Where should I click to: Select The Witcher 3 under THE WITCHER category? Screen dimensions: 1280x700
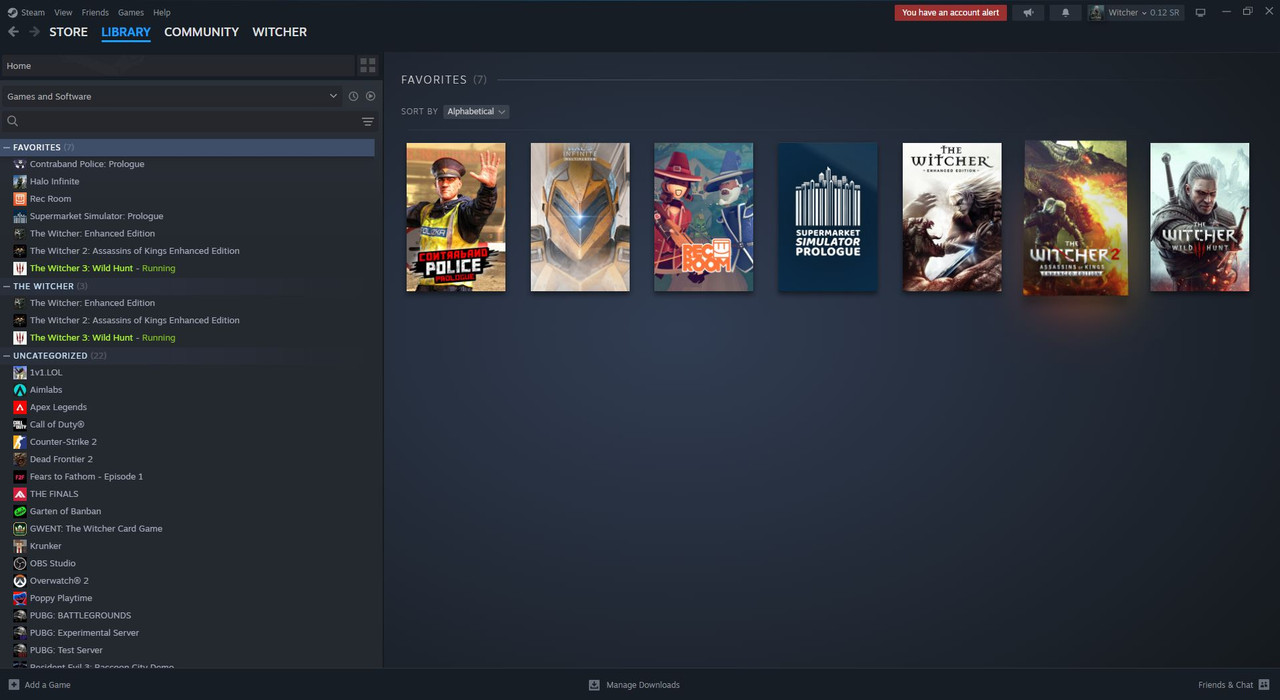(x=102, y=338)
